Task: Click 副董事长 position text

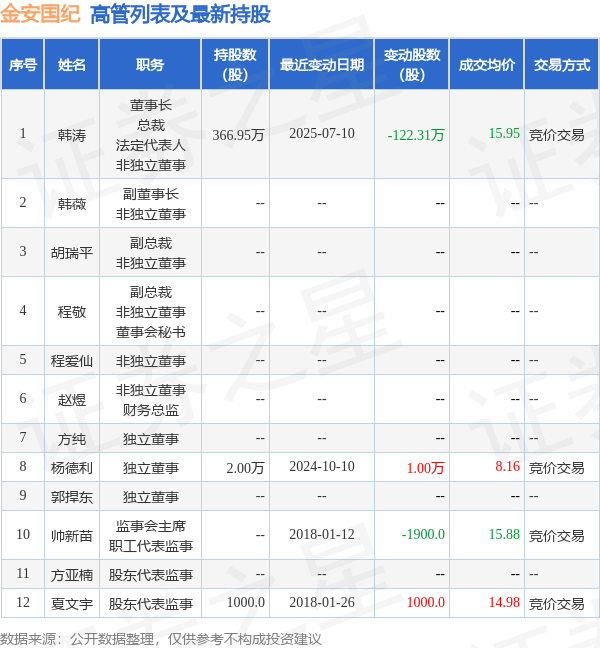Action: (x=150, y=194)
